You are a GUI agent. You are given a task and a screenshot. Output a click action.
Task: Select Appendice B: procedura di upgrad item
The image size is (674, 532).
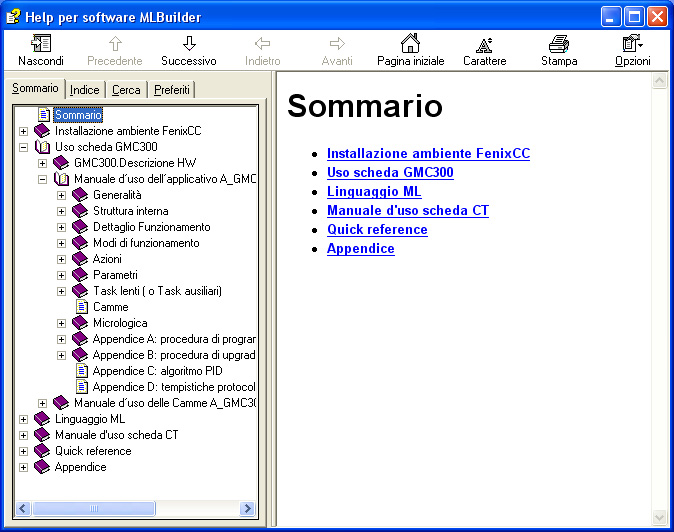174,355
